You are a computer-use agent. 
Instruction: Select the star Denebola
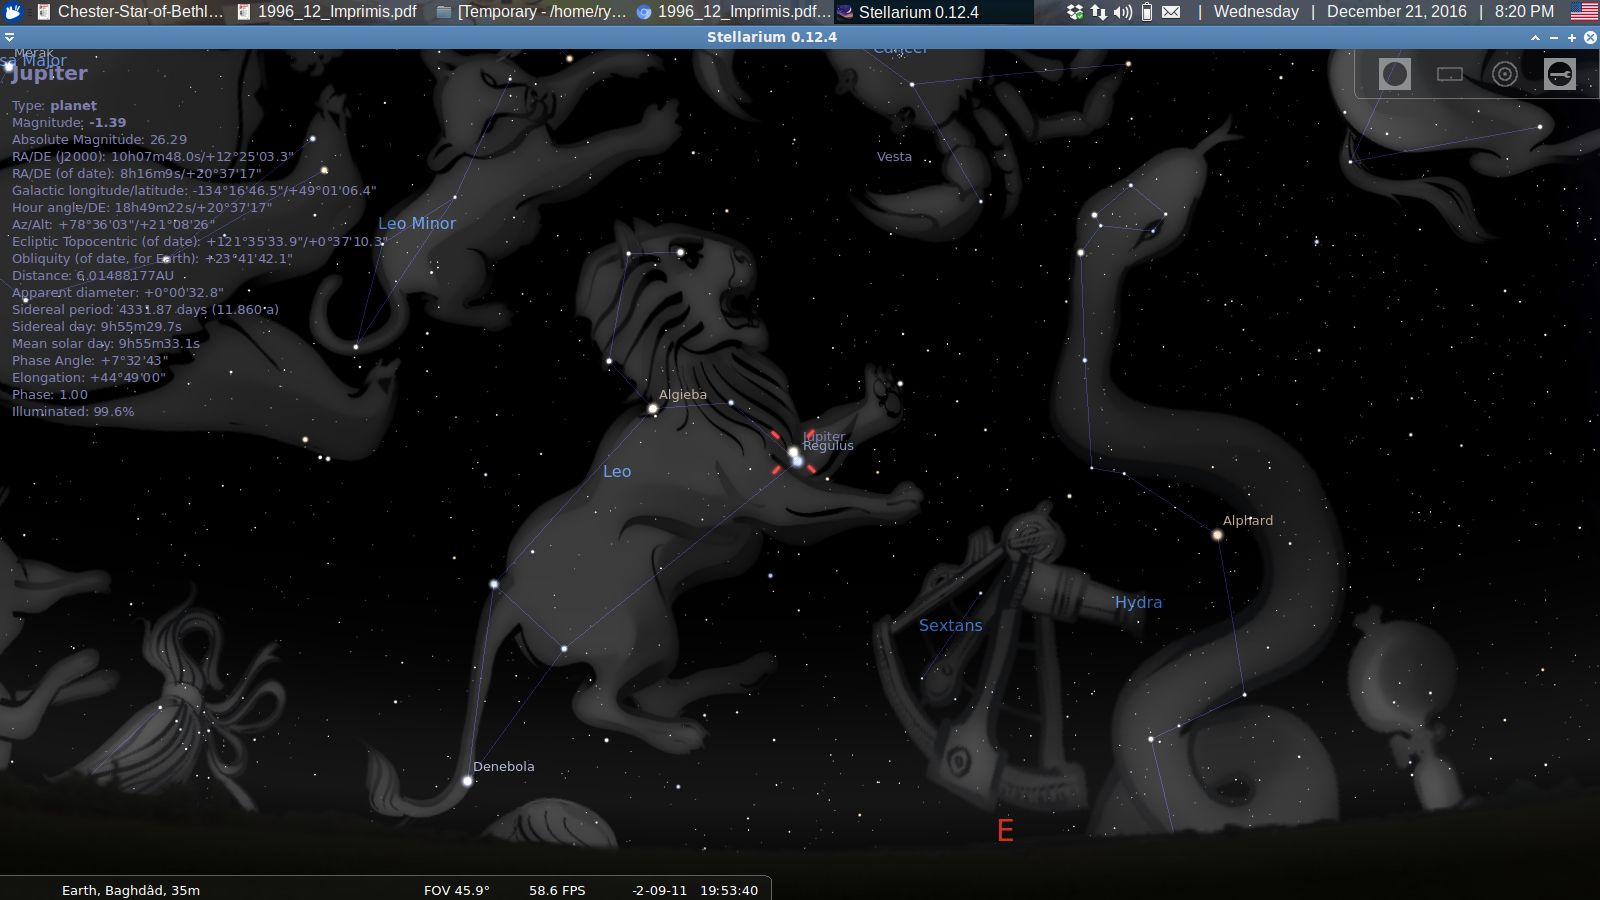tap(467, 781)
